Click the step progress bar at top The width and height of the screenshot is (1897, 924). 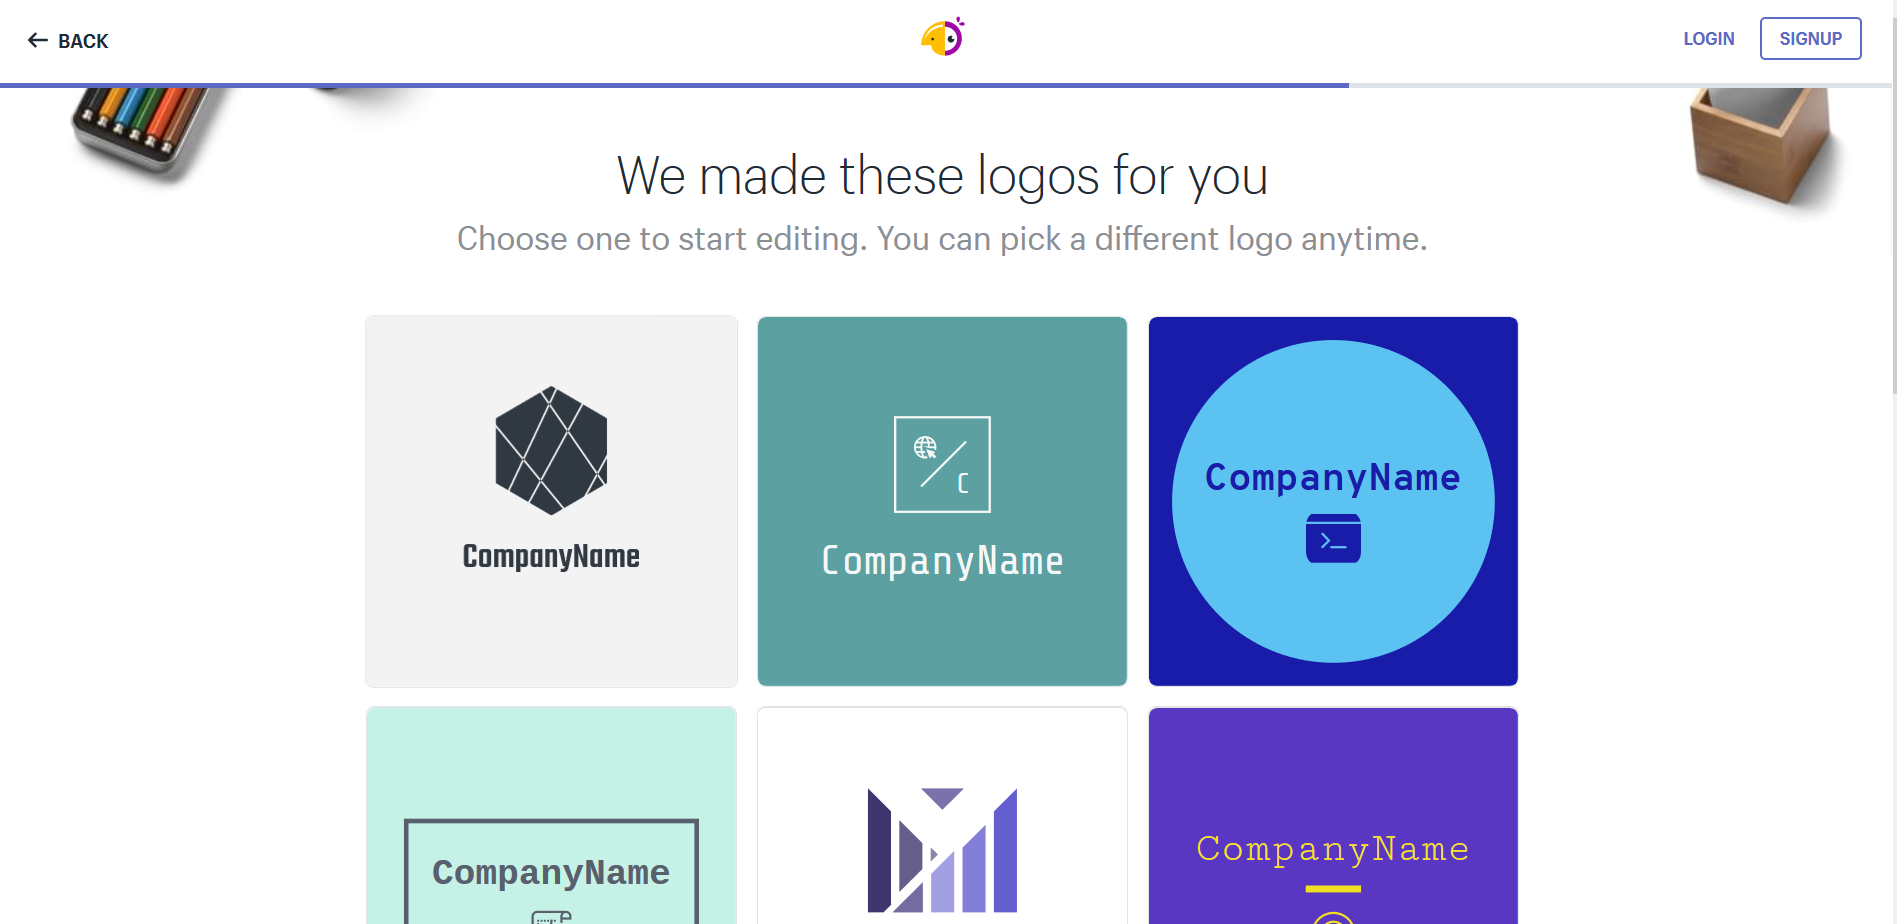point(674,85)
